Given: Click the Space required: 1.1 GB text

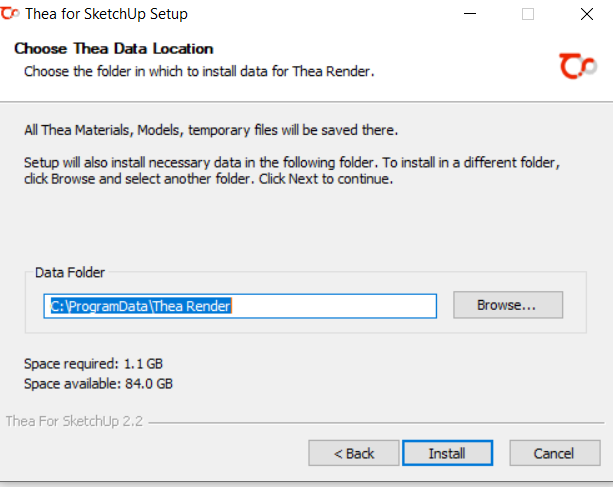Looking at the screenshot, I should (x=93, y=364).
